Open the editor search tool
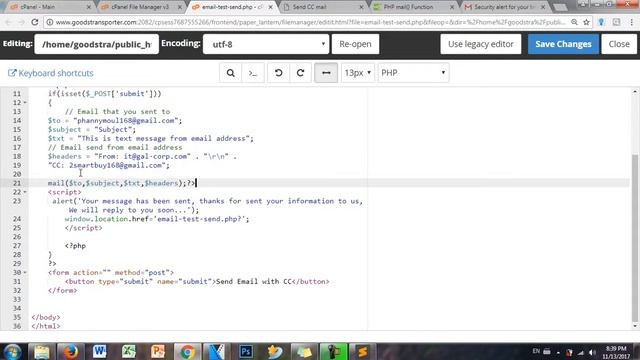Image resolution: width=640 pixels, height=360 pixels. pyautogui.click(x=230, y=73)
